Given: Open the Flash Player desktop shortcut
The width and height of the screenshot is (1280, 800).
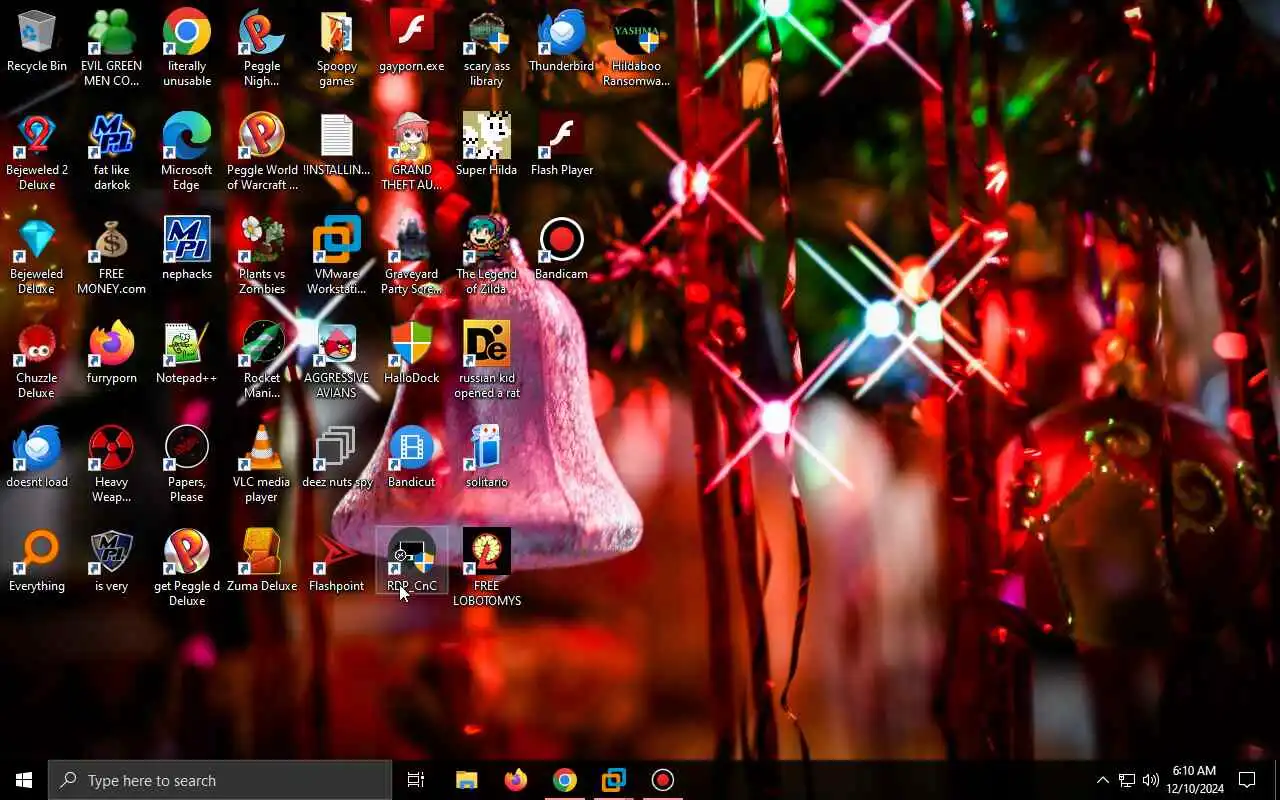Looking at the screenshot, I should coord(562,146).
